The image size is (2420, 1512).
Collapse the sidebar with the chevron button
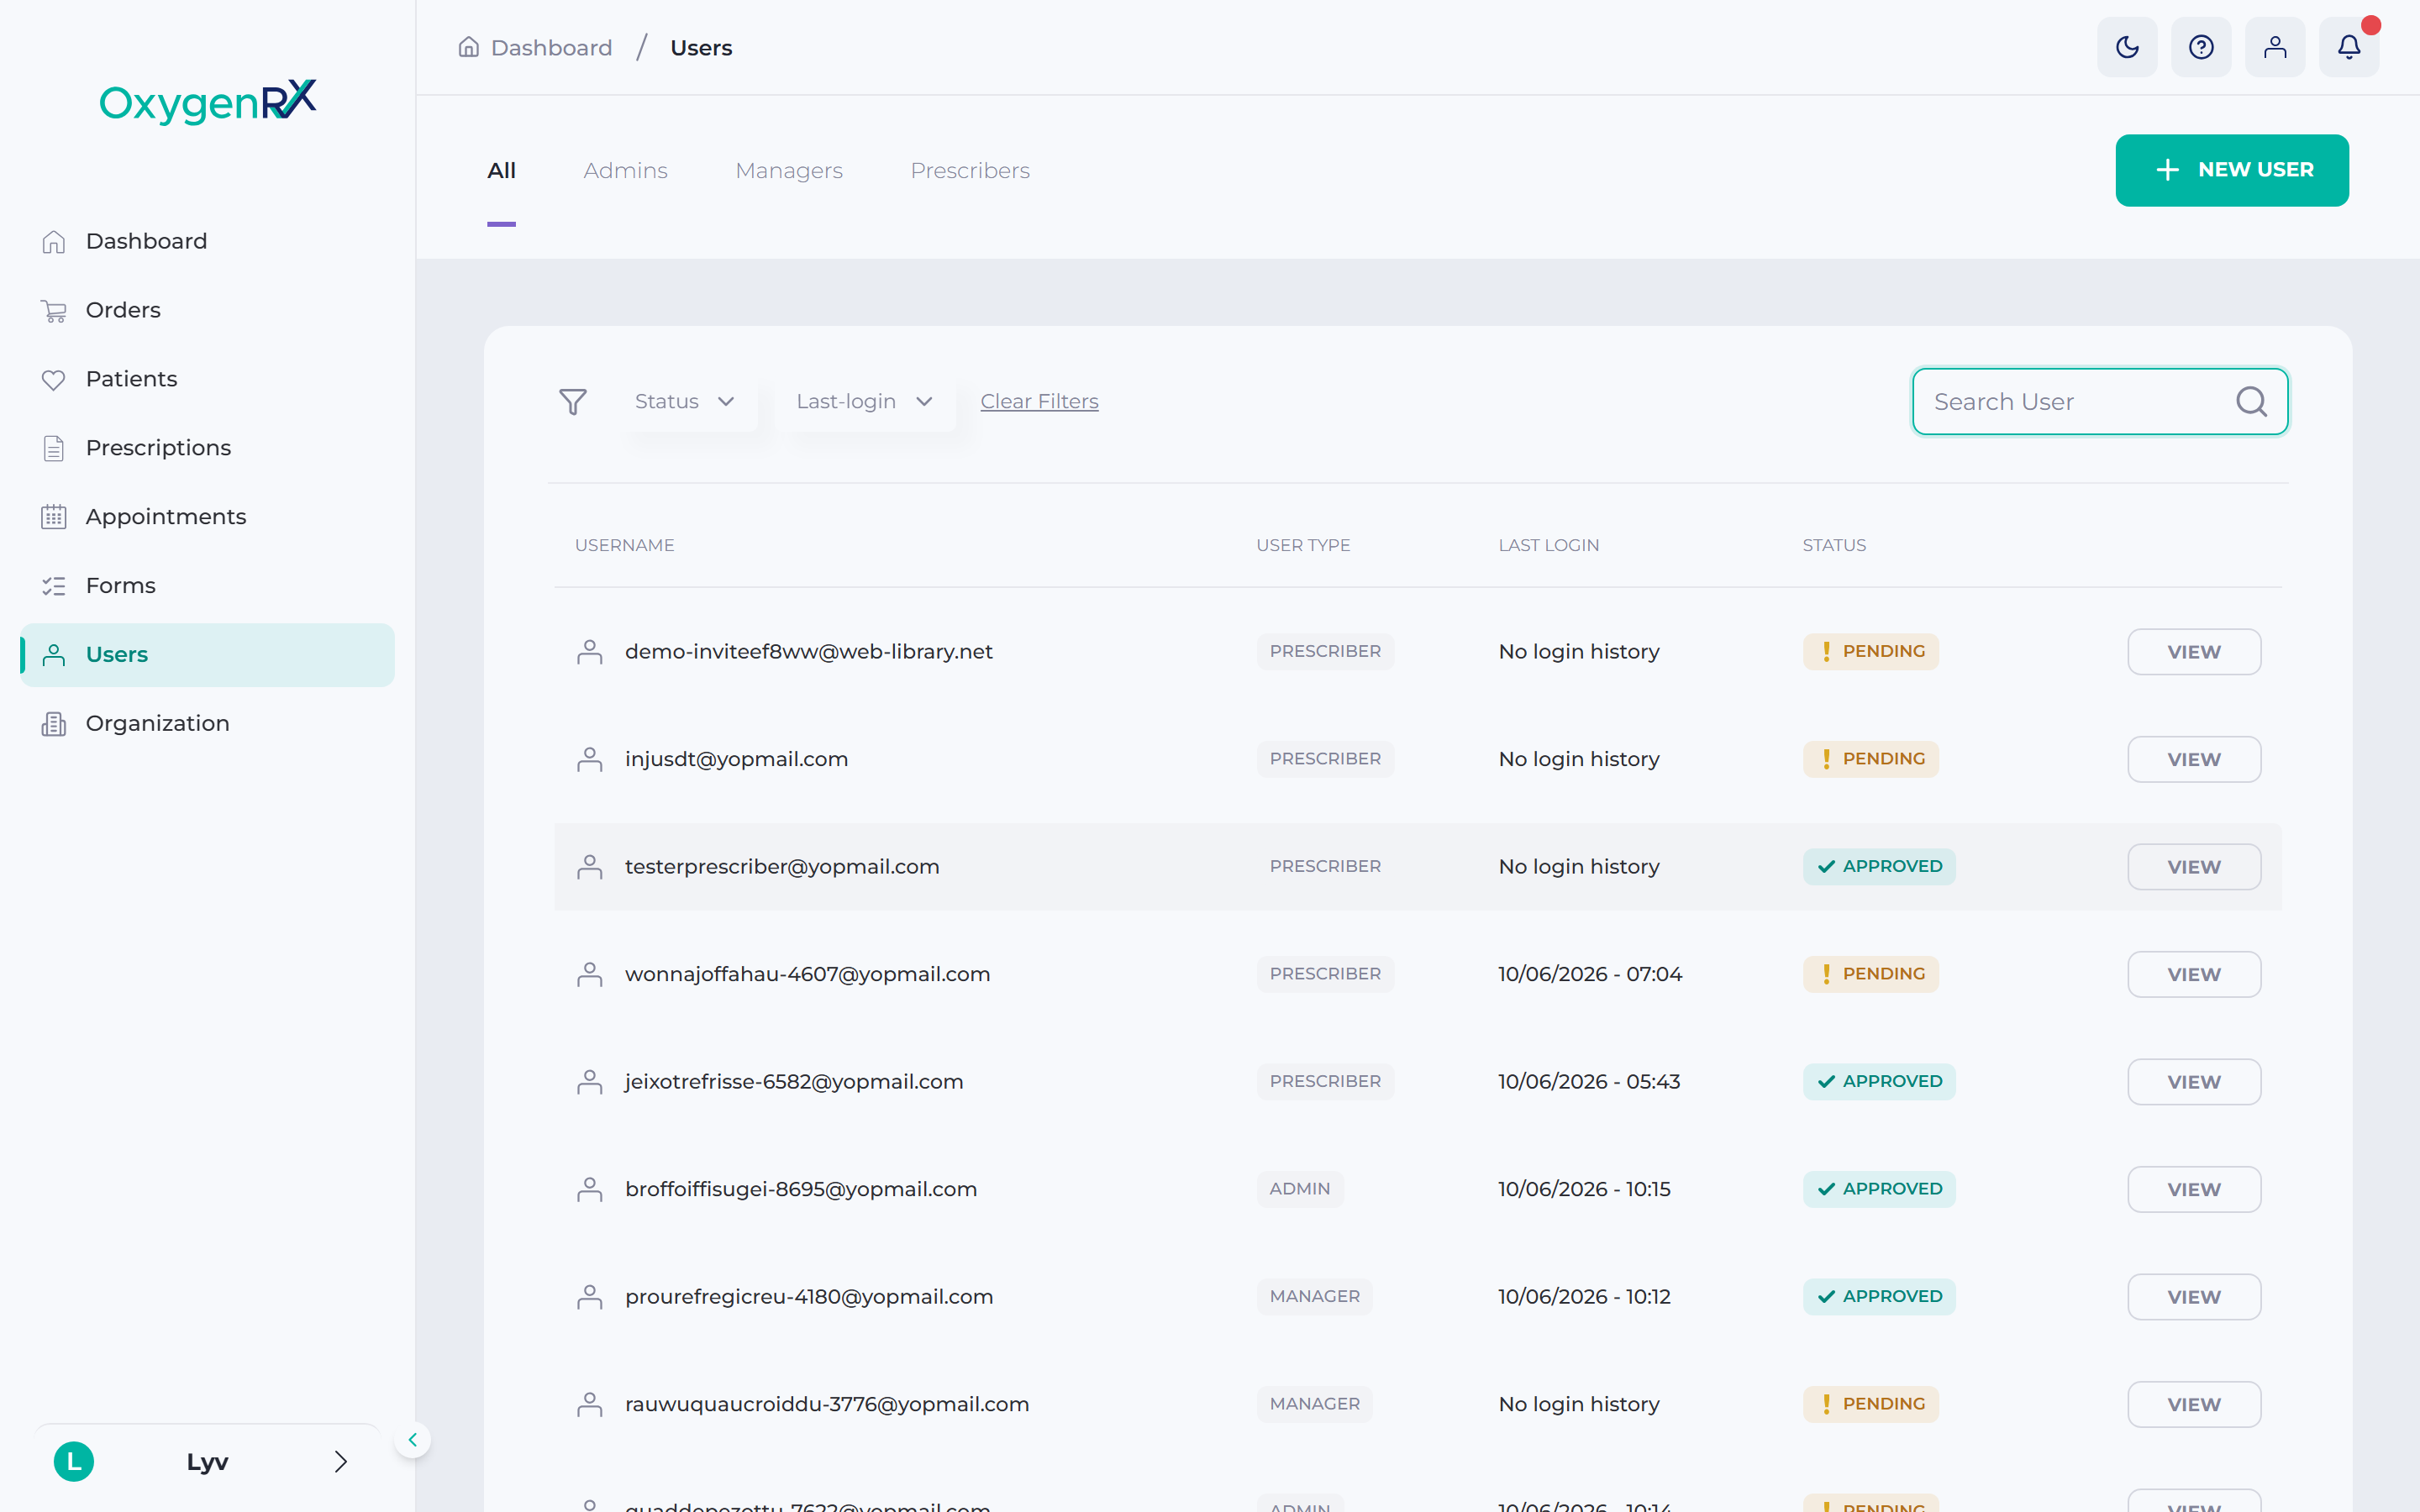412,1440
